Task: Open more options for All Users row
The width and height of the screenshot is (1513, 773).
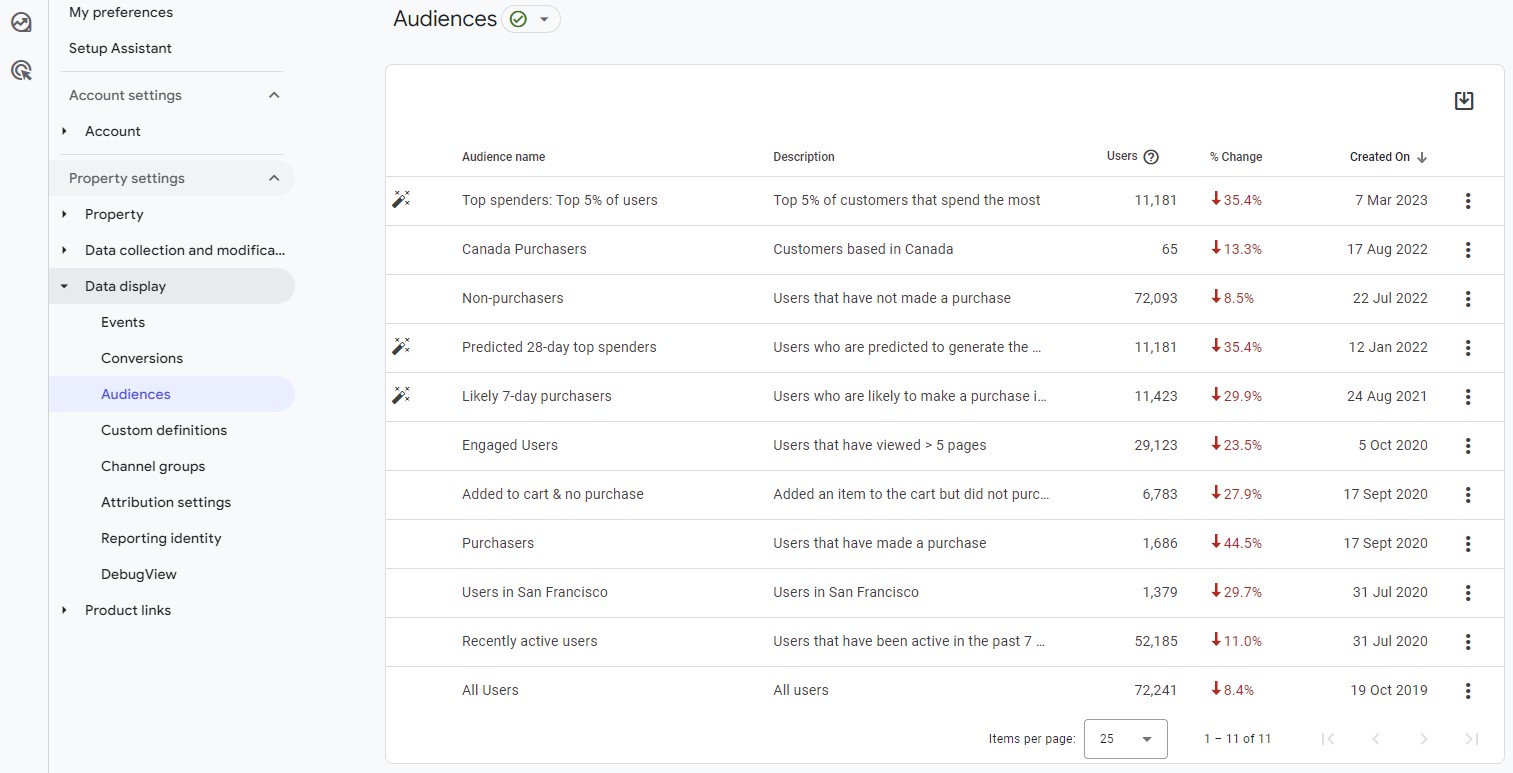Action: 1468,691
